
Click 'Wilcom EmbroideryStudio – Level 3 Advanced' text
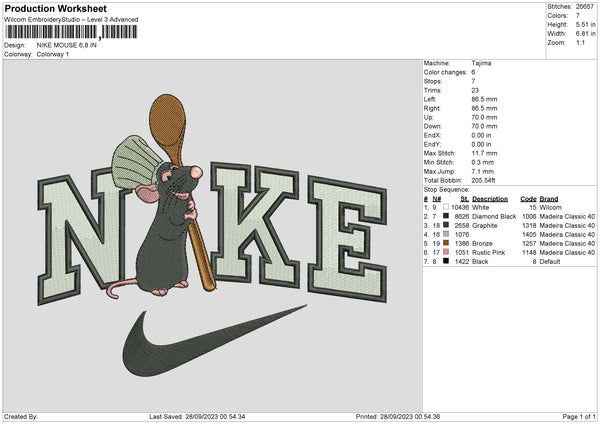(71, 20)
